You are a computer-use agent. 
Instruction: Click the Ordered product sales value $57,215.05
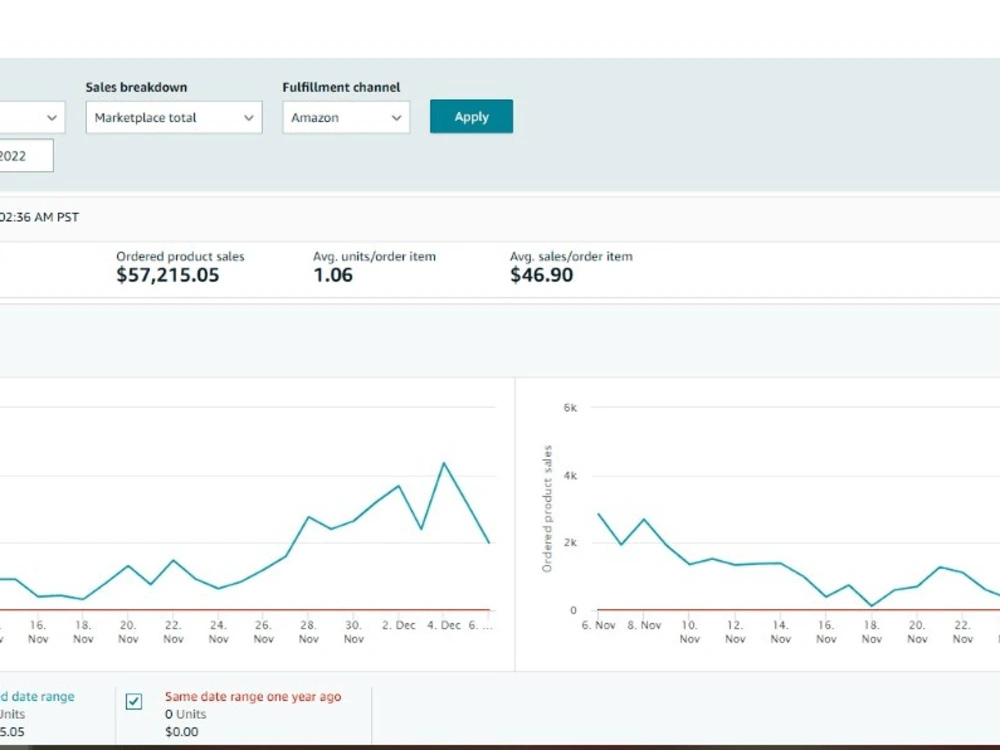click(x=168, y=275)
